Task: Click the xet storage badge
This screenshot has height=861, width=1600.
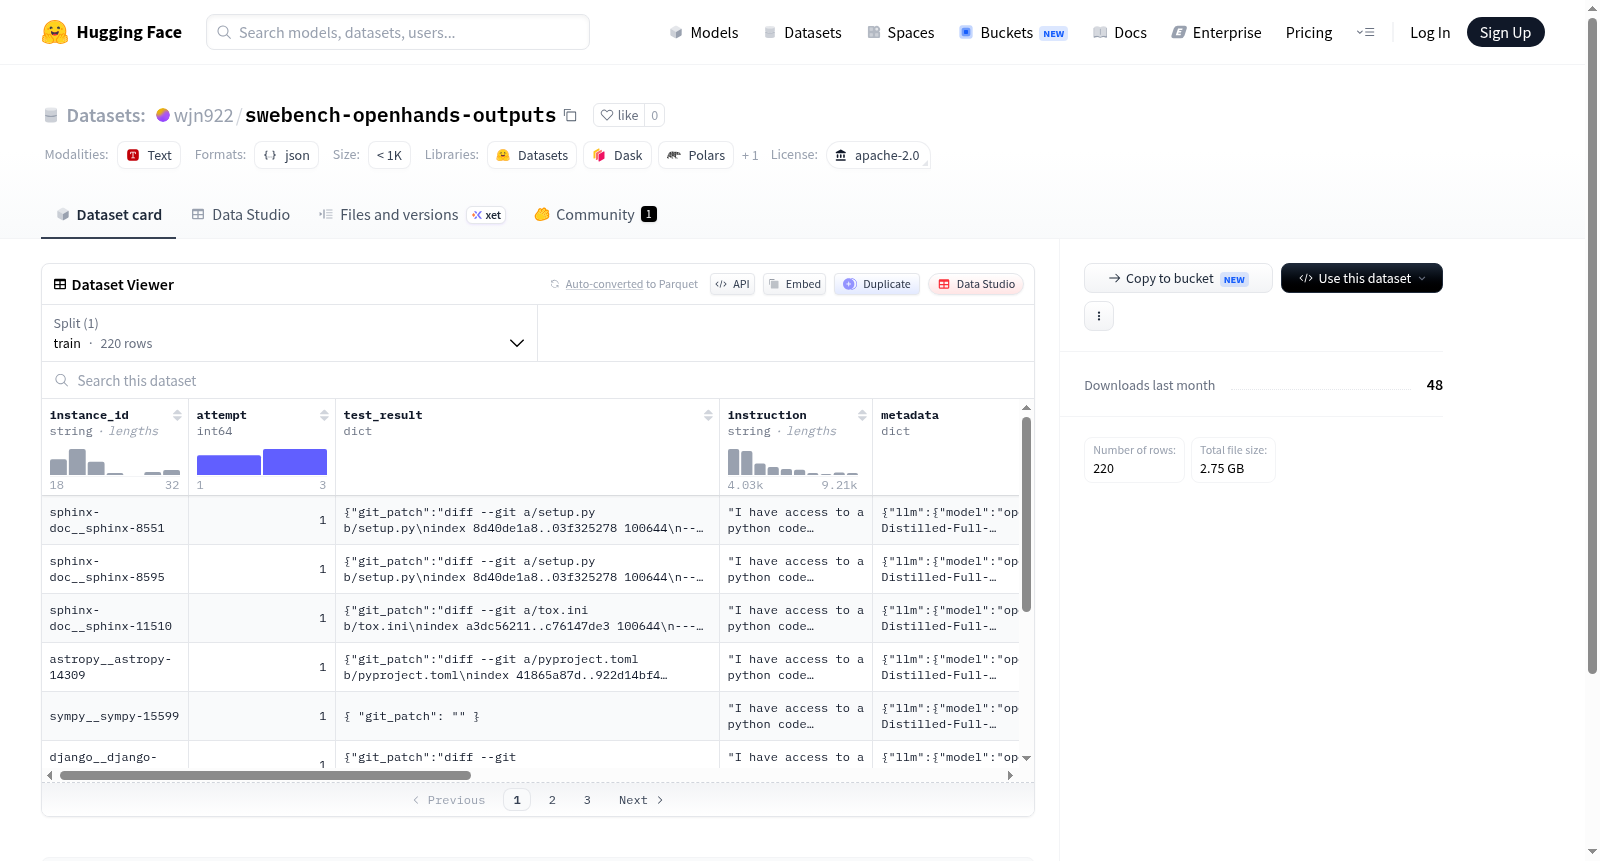Action: click(486, 215)
